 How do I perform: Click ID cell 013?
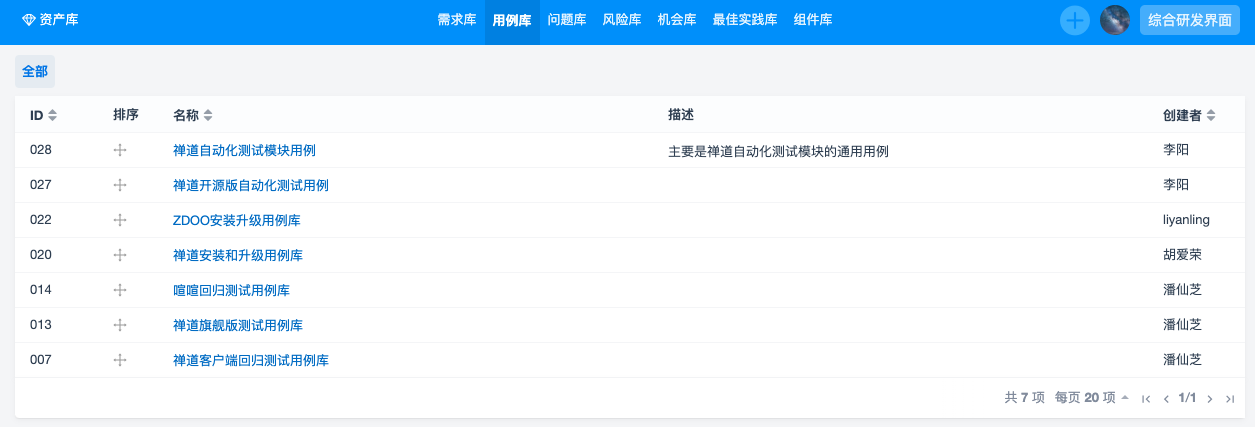pyautogui.click(x=41, y=325)
